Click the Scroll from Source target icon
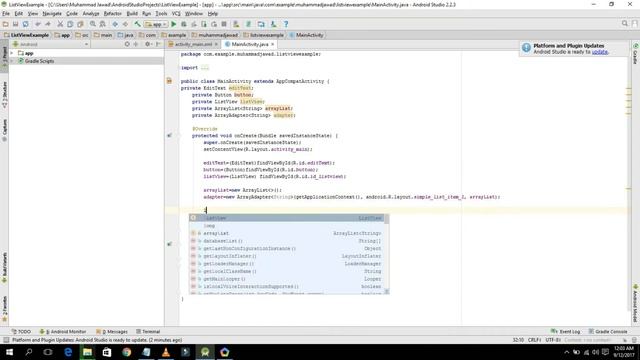Screen dimensions: 640x360 [x=127, y=44]
